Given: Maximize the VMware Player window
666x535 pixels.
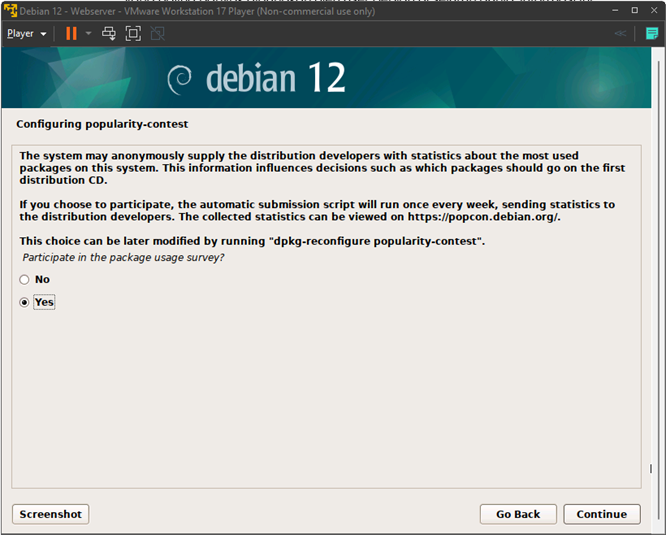Looking at the screenshot, I should 633,9.
